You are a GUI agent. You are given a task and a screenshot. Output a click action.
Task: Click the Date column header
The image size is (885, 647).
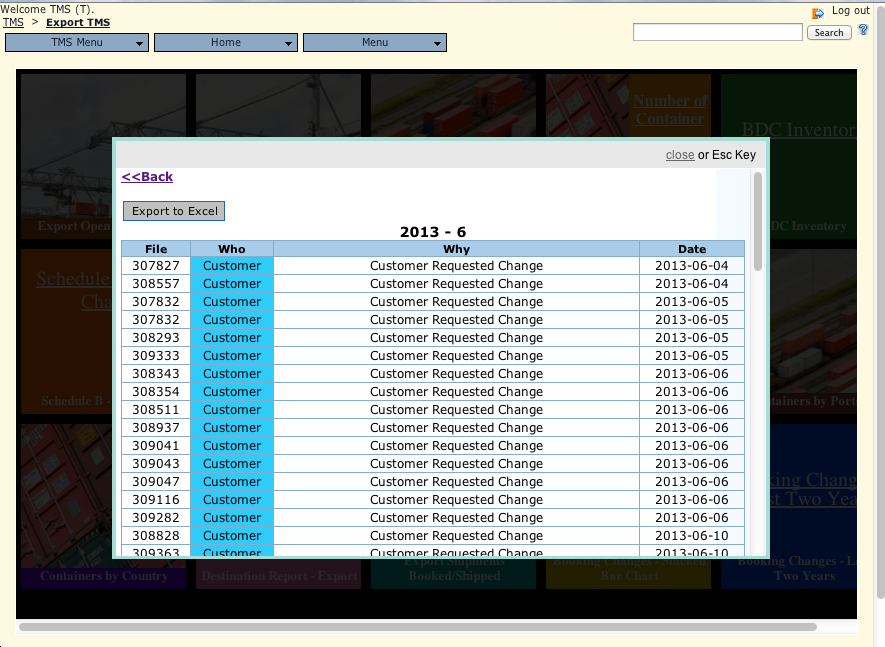691,249
